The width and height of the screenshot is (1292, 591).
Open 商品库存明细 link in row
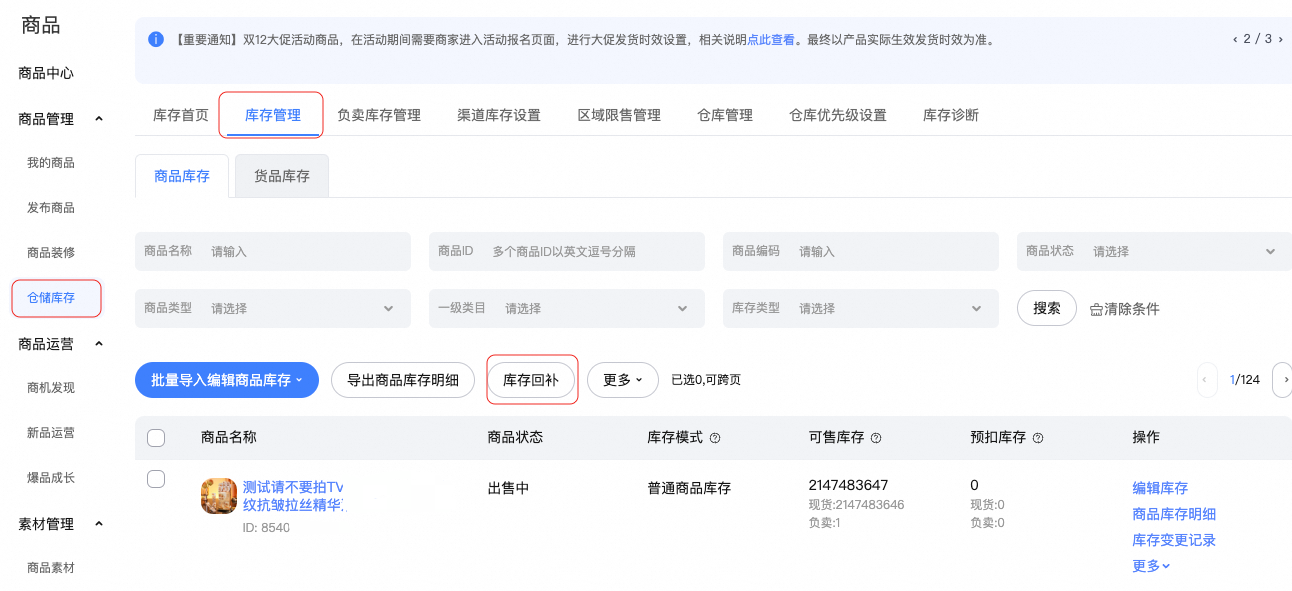point(1174,514)
